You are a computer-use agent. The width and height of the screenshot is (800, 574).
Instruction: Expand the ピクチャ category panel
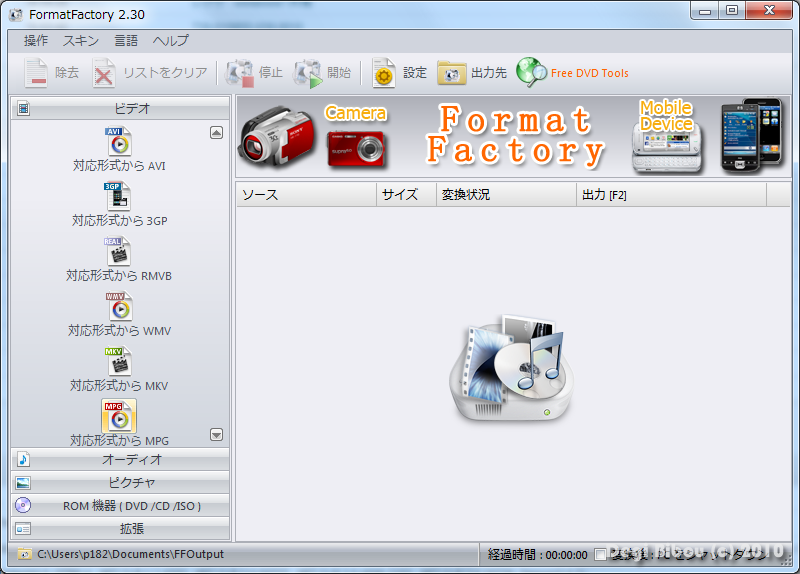[x=120, y=483]
